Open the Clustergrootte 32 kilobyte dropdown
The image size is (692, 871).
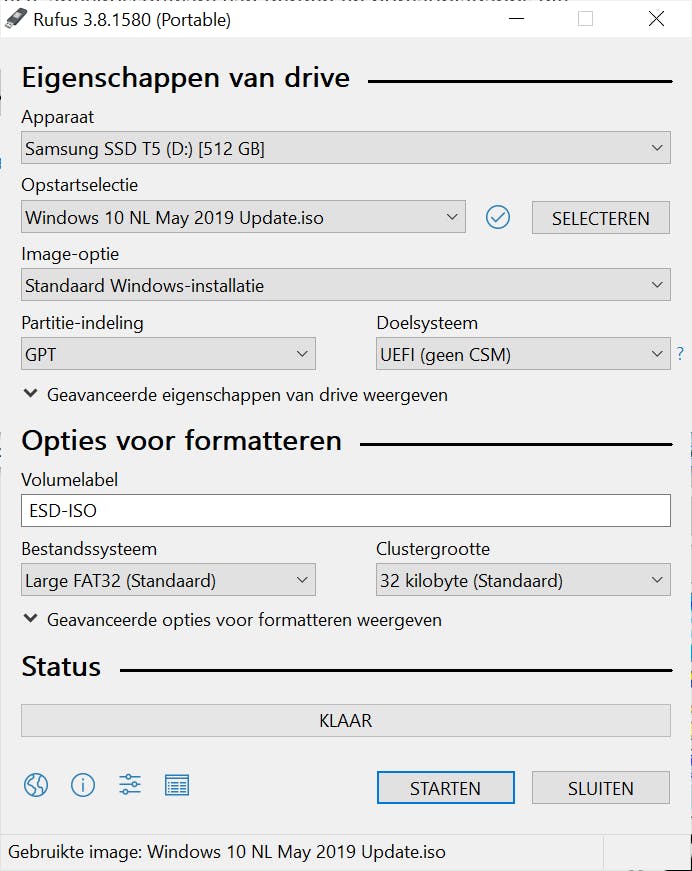pos(522,580)
